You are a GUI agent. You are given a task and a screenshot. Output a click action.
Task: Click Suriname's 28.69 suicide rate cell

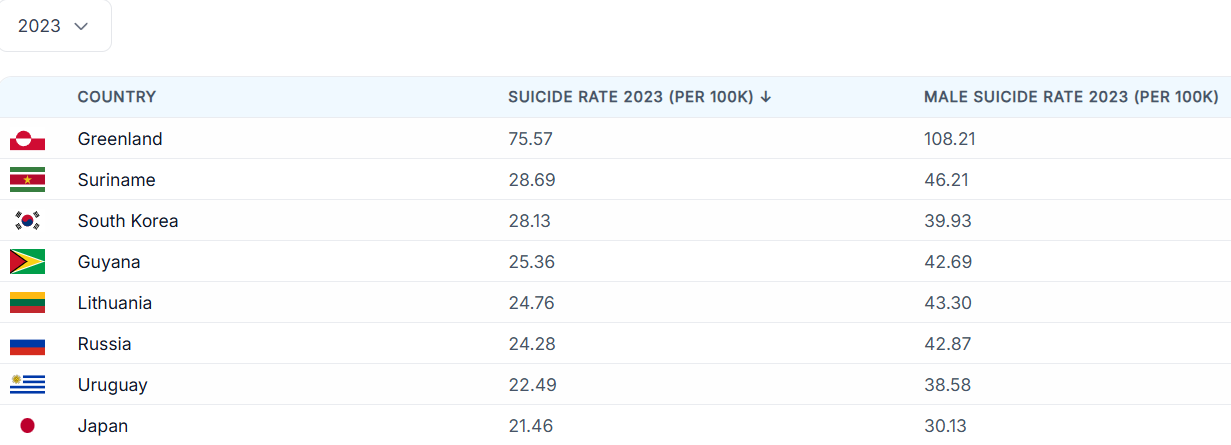[532, 180]
